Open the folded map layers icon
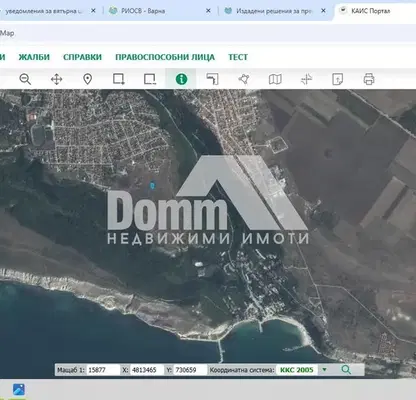The image size is (416, 400). click(x=275, y=79)
